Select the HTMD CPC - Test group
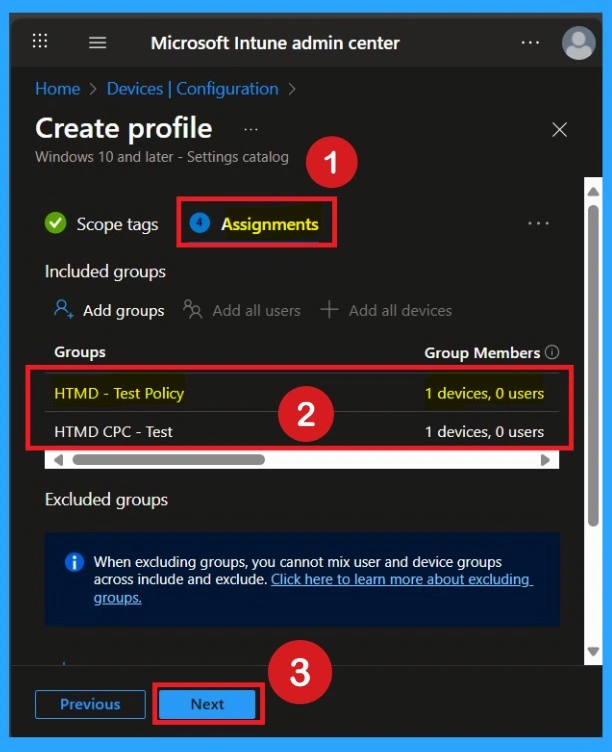Screen dimensions: 612x752 (113, 432)
